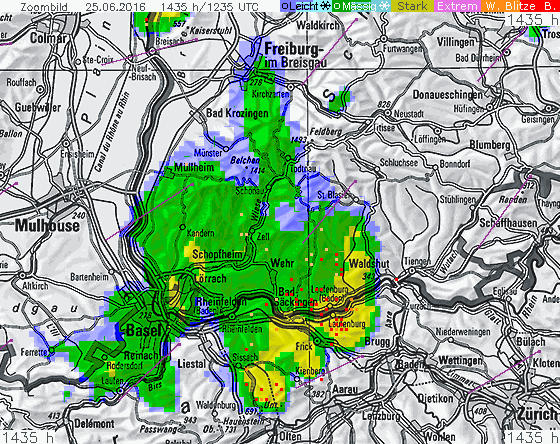Image resolution: width=560 pixels, height=444 pixels.
Task: Click the Basel city label on map
Action: pyautogui.click(x=144, y=330)
